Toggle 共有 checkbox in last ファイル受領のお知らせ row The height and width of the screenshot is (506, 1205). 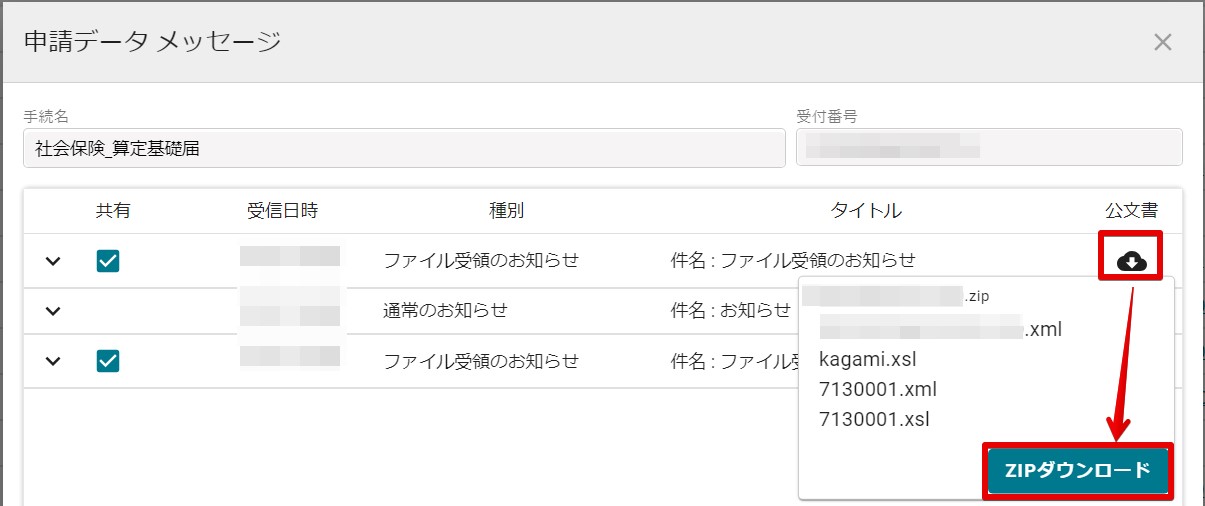pyautogui.click(x=108, y=361)
